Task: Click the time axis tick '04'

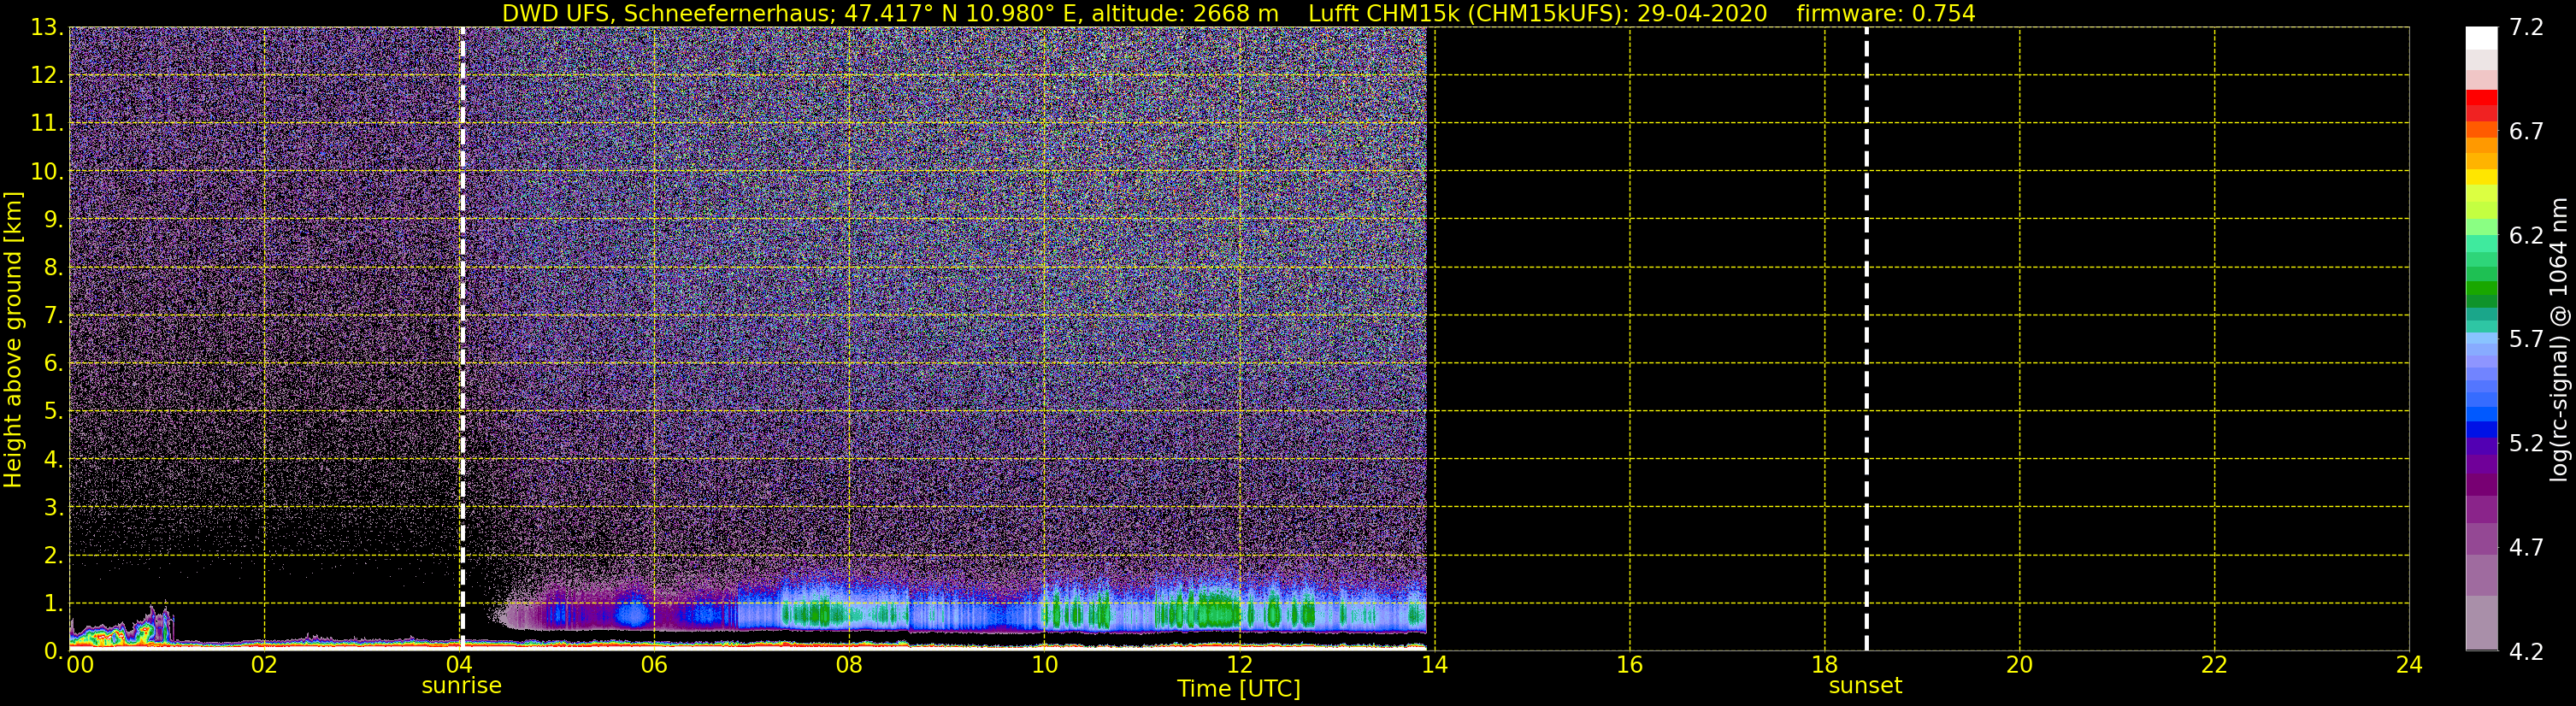Action: coord(459,665)
